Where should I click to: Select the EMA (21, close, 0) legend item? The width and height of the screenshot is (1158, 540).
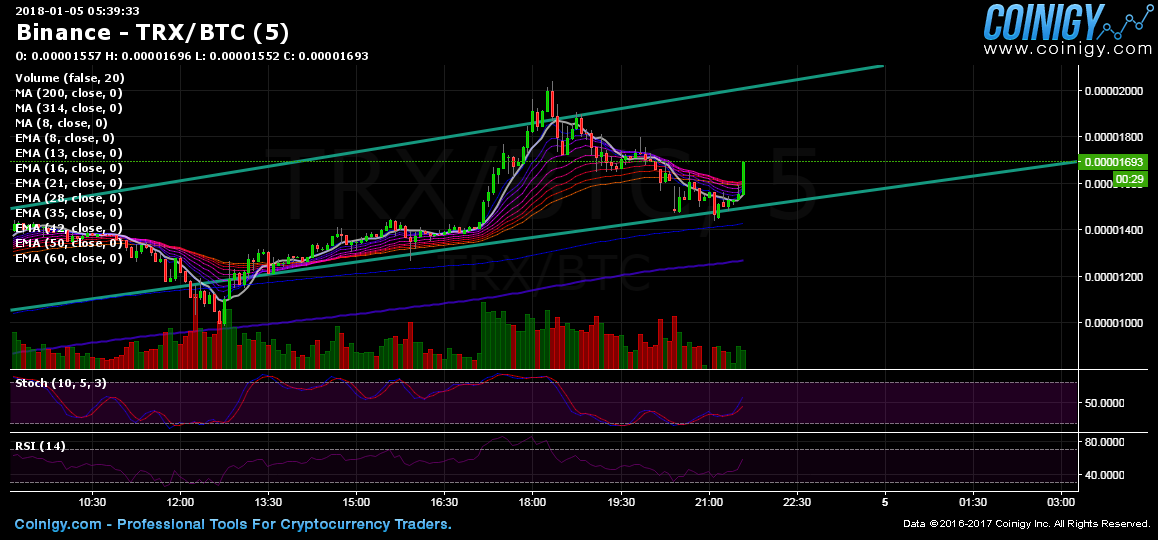tap(69, 183)
